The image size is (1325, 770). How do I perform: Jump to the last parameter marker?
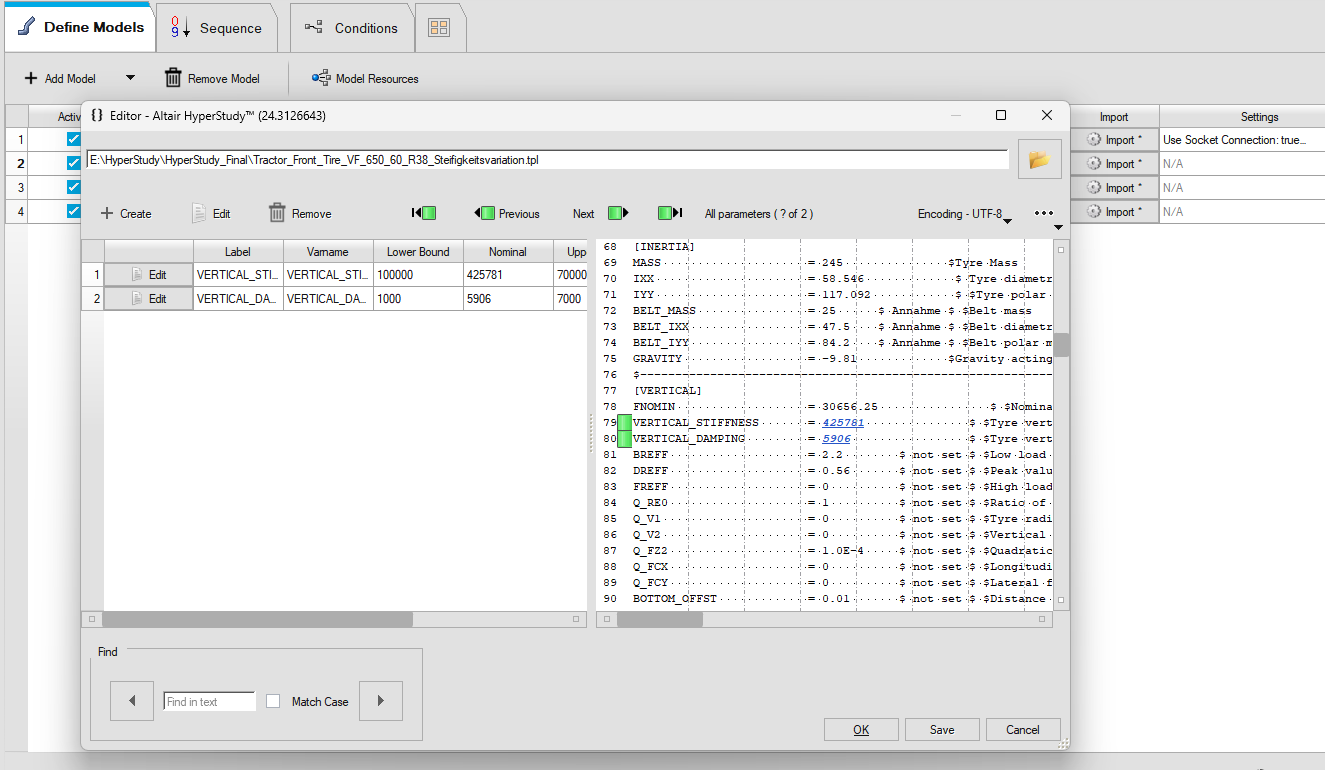click(670, 213)
